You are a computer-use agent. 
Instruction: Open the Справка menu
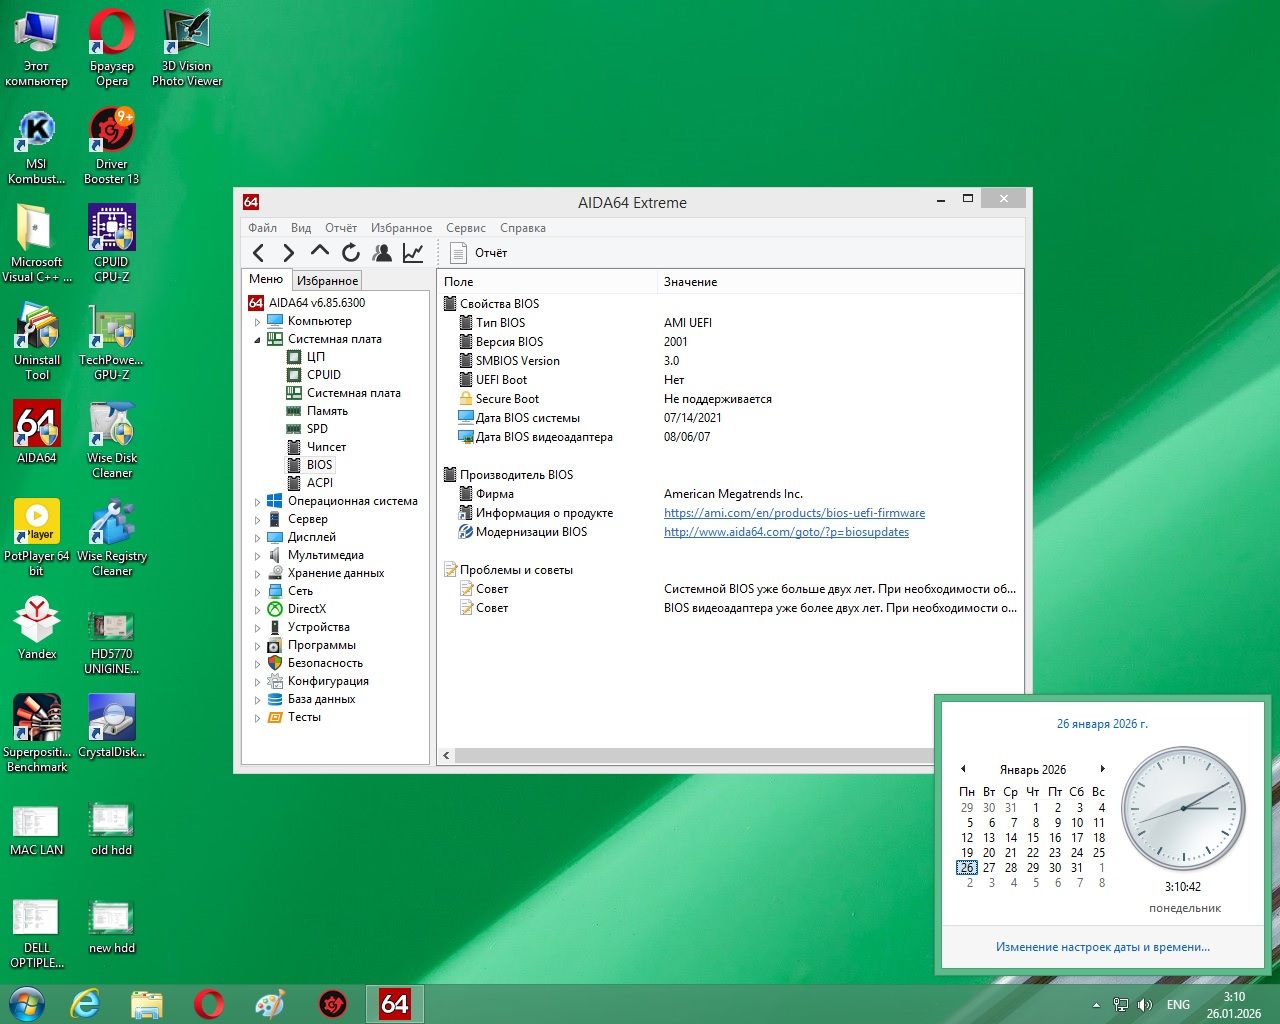point(523,228)
